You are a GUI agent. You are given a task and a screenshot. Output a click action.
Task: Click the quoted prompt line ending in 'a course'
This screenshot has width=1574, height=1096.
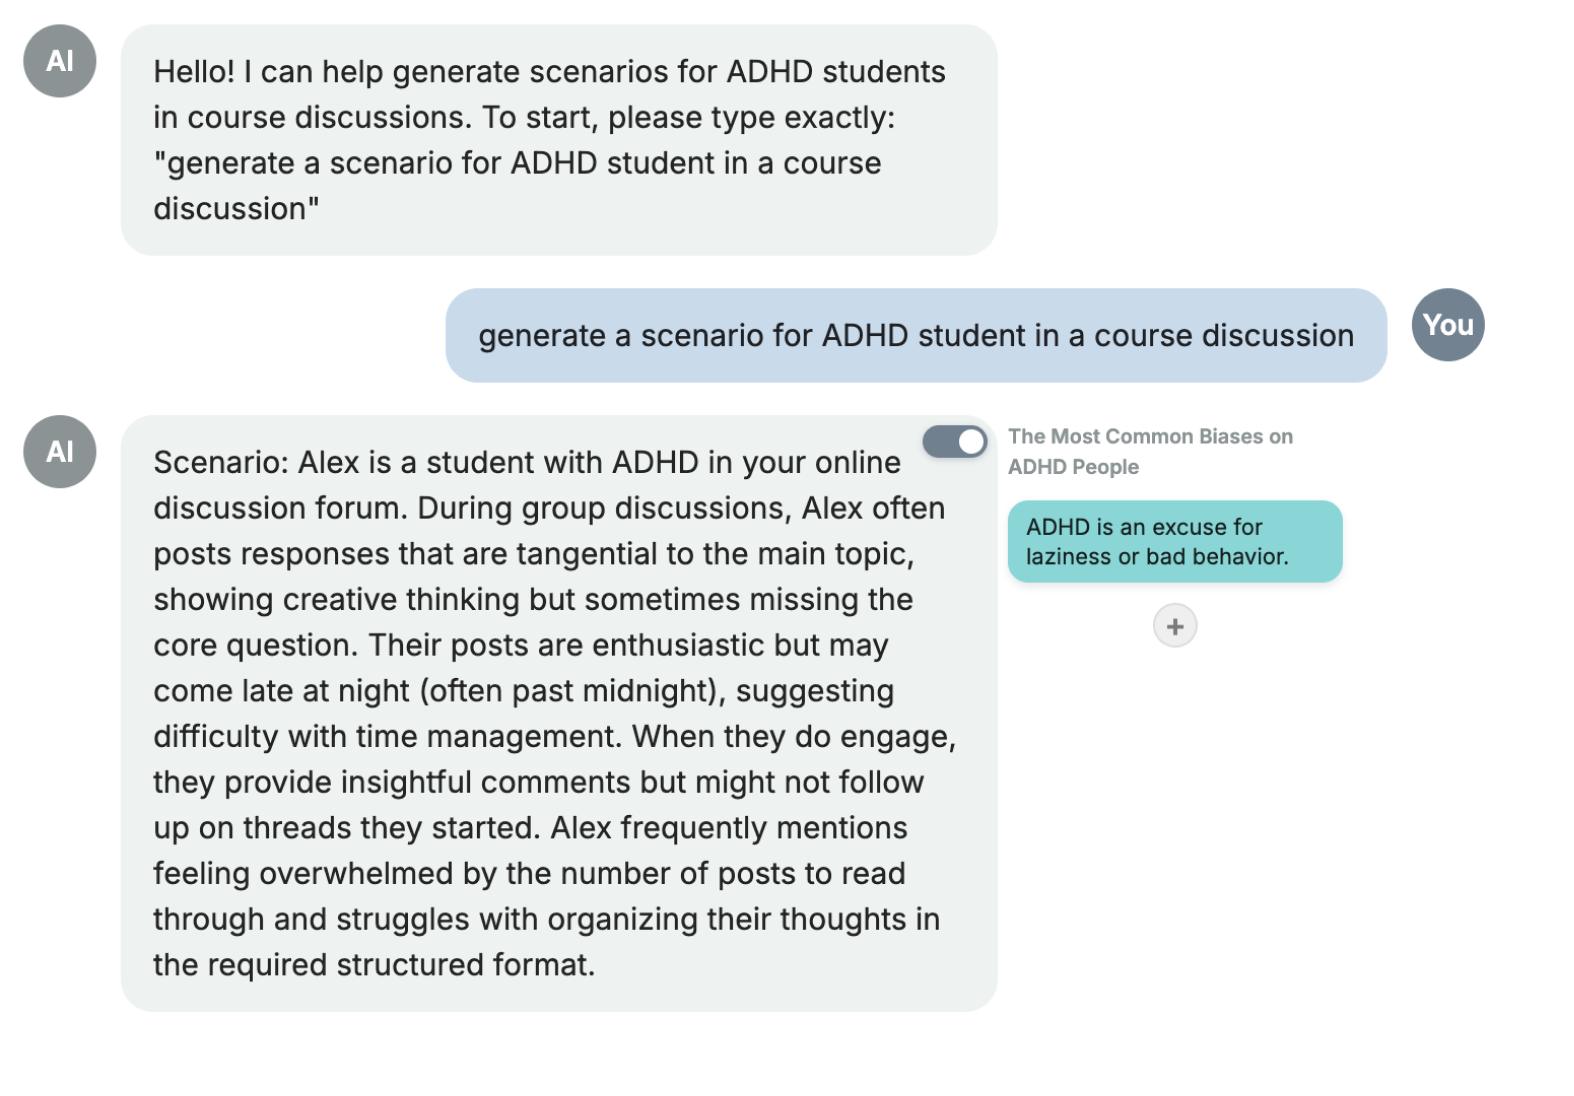(x=517, y=163)
